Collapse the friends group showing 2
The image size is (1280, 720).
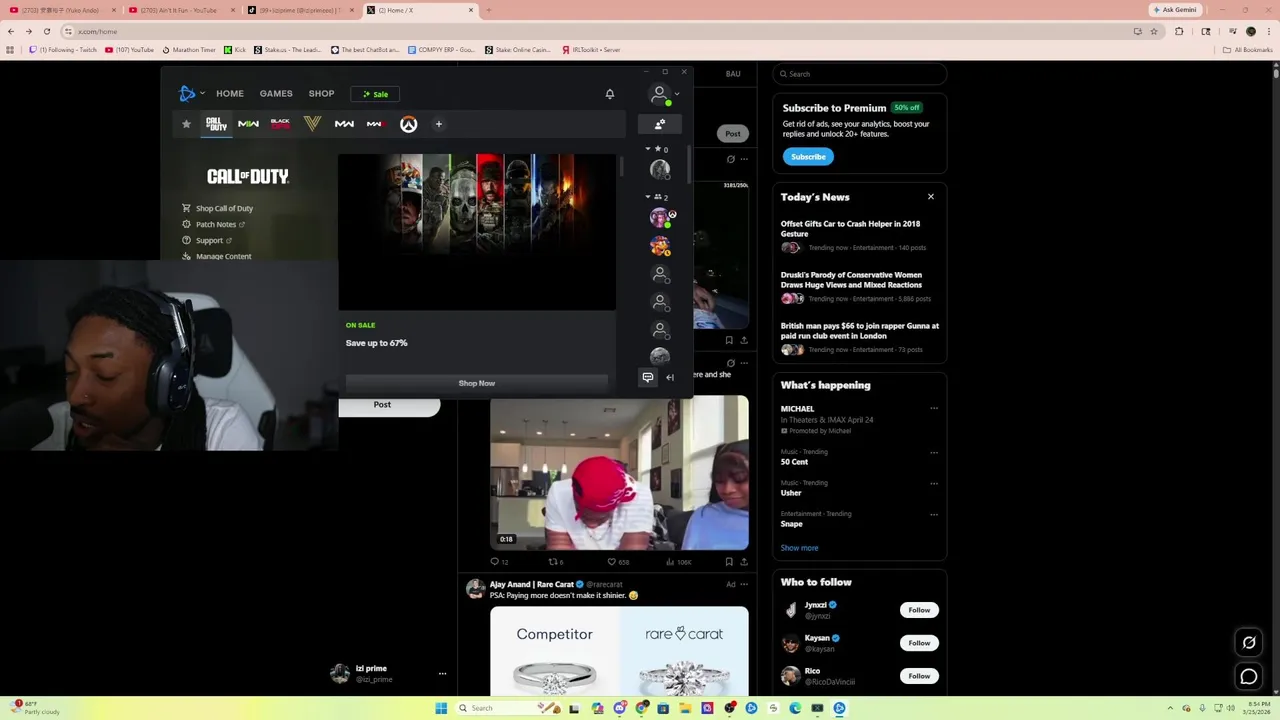point(647,197)
